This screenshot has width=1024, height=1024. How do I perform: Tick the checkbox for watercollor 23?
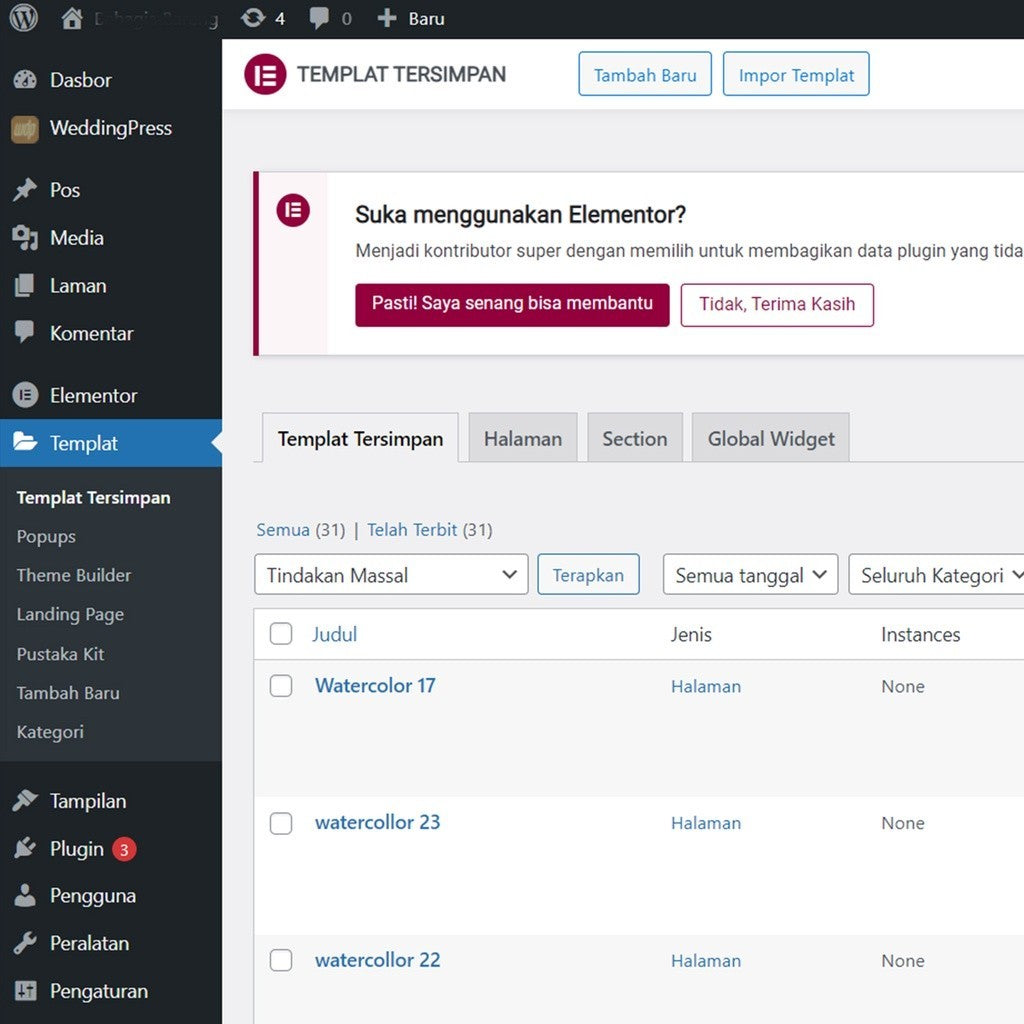(281, 823)
